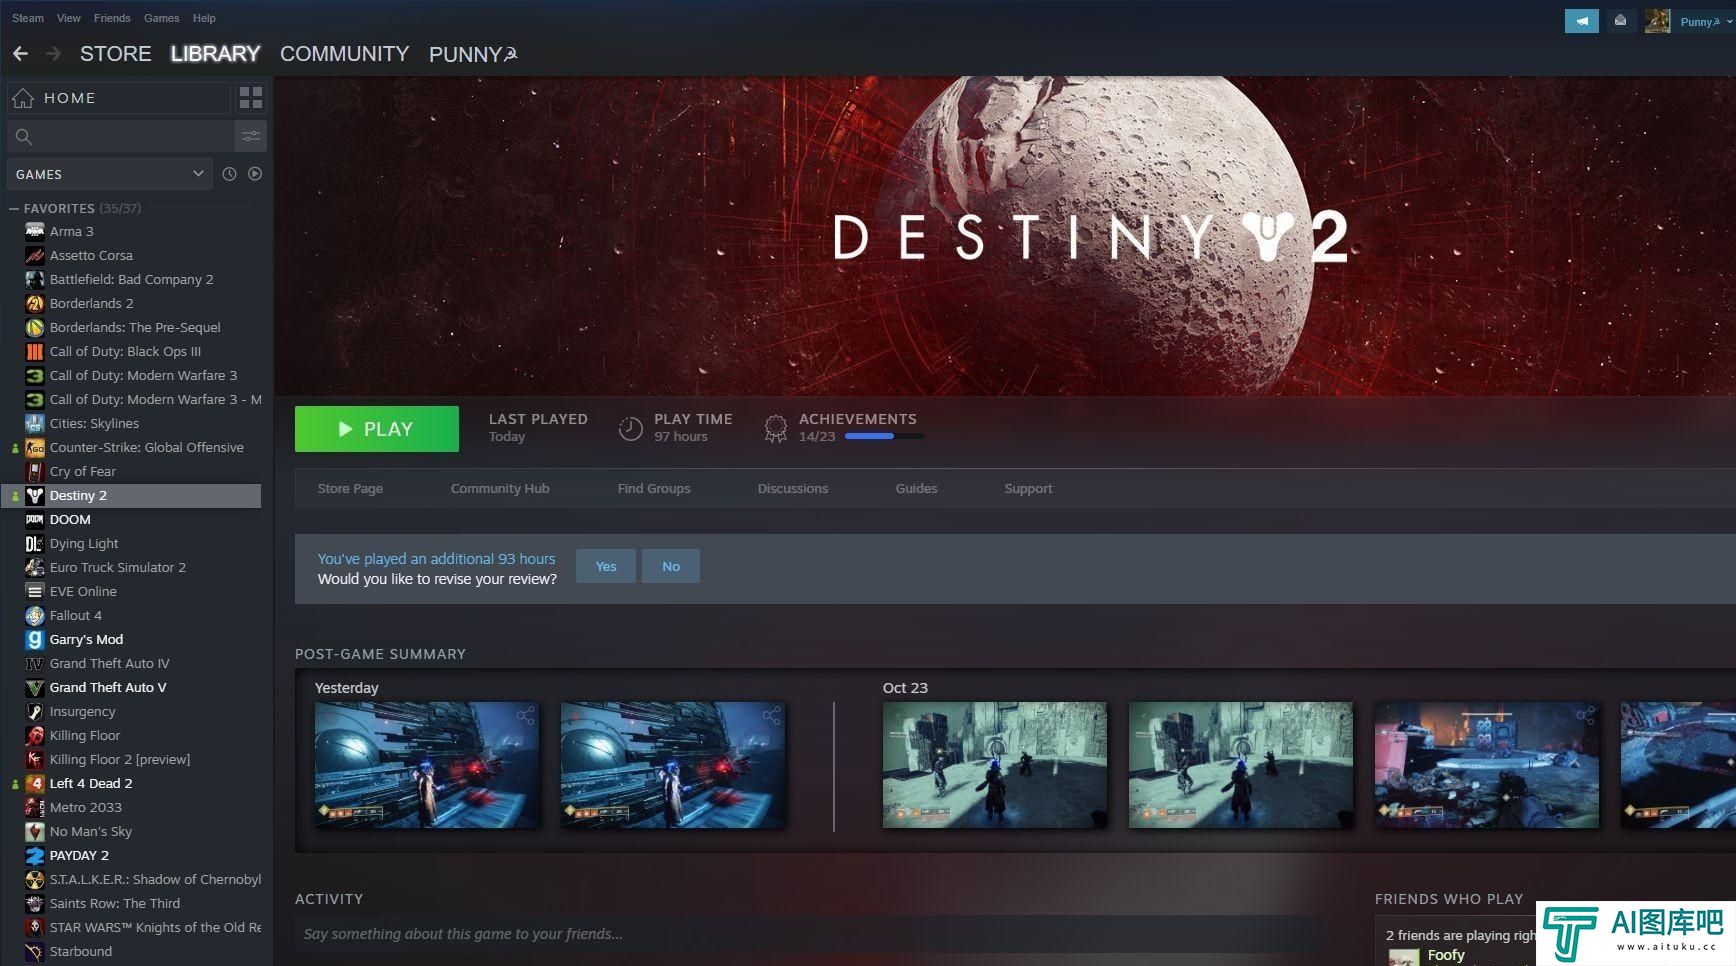Open the announcements megaphone icon
The height and width of the screenshot is (966, 1736).
pos(1581,21)
